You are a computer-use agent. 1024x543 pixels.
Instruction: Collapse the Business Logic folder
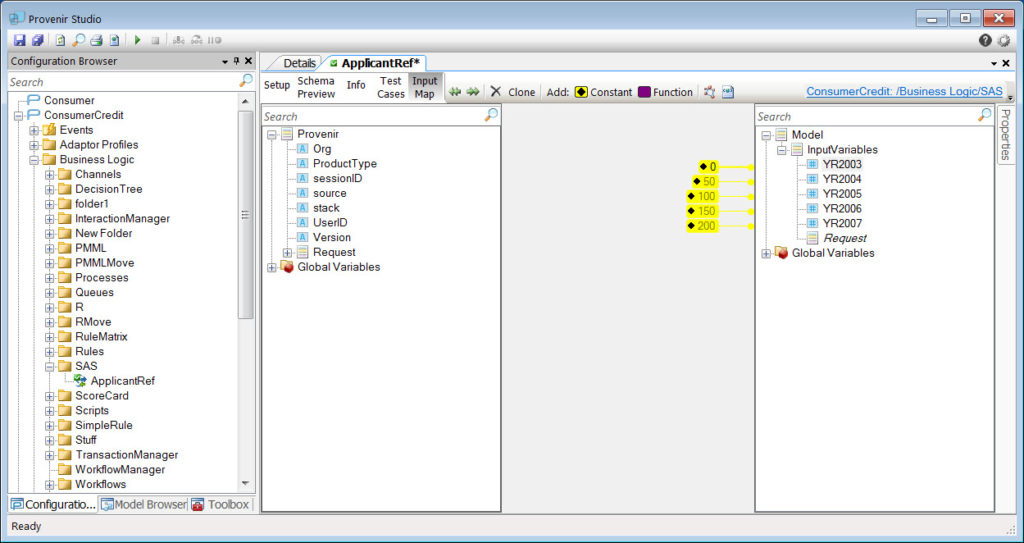[x=34, y=159]
